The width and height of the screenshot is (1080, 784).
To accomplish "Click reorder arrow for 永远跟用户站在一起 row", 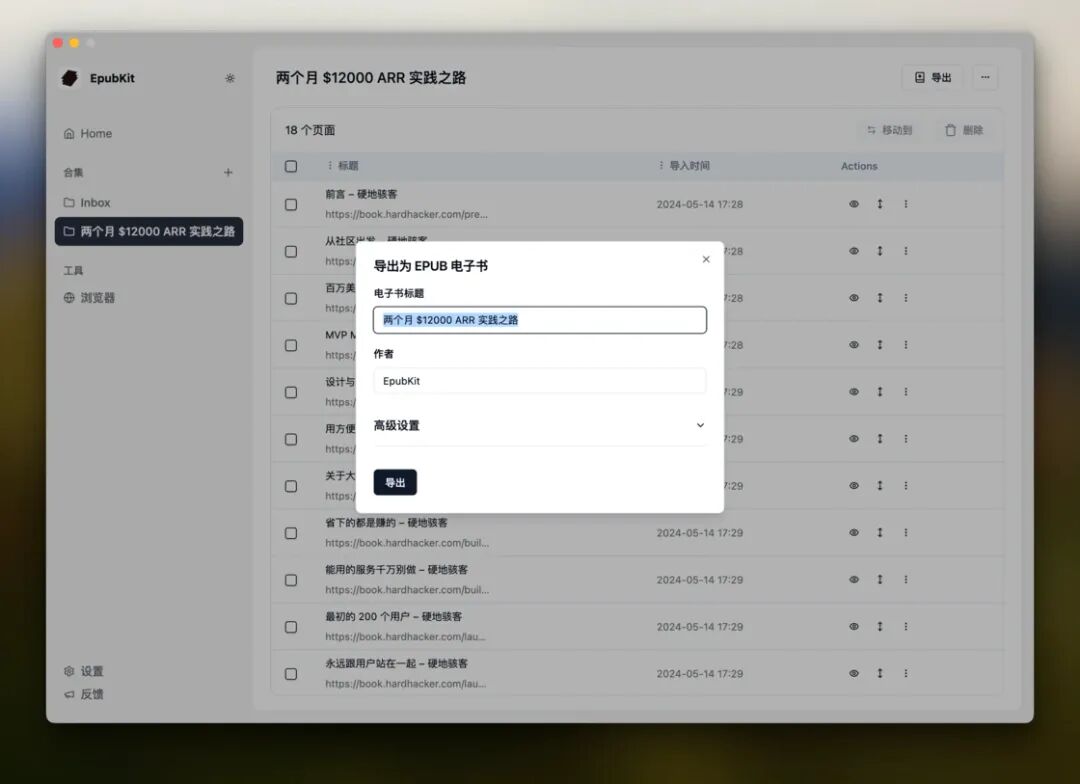I will pos(880,673).
